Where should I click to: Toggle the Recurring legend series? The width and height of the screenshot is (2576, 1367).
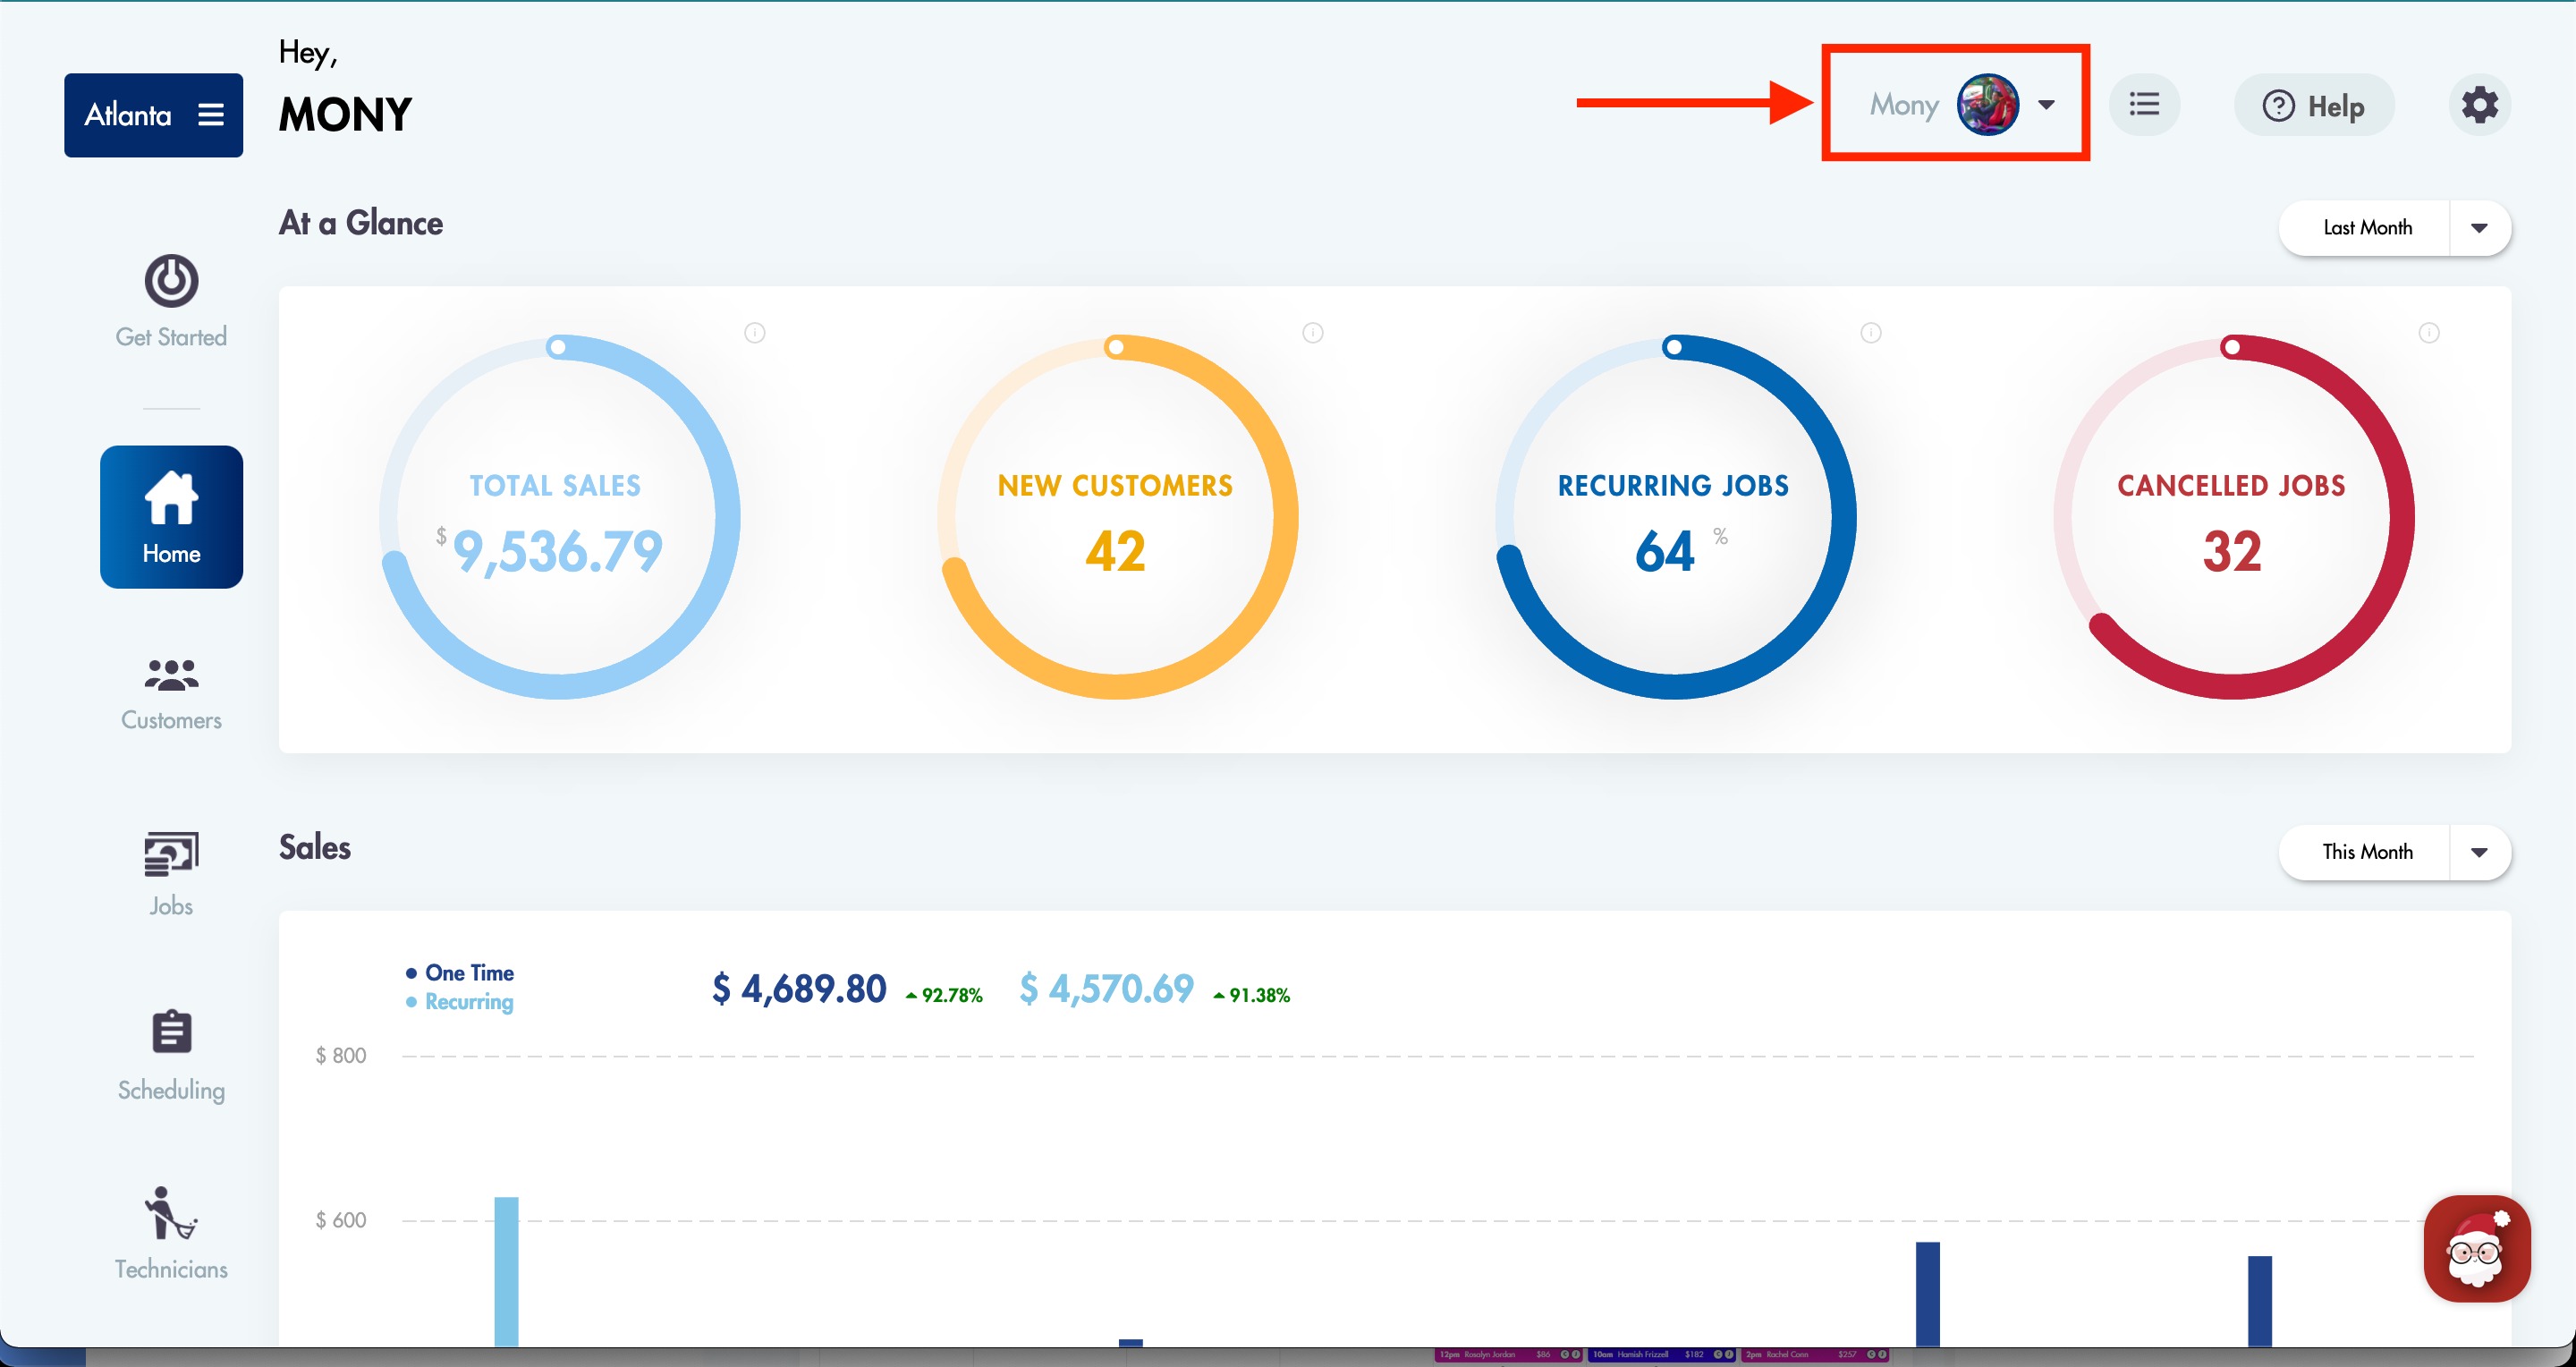(x=460, y=1002)
